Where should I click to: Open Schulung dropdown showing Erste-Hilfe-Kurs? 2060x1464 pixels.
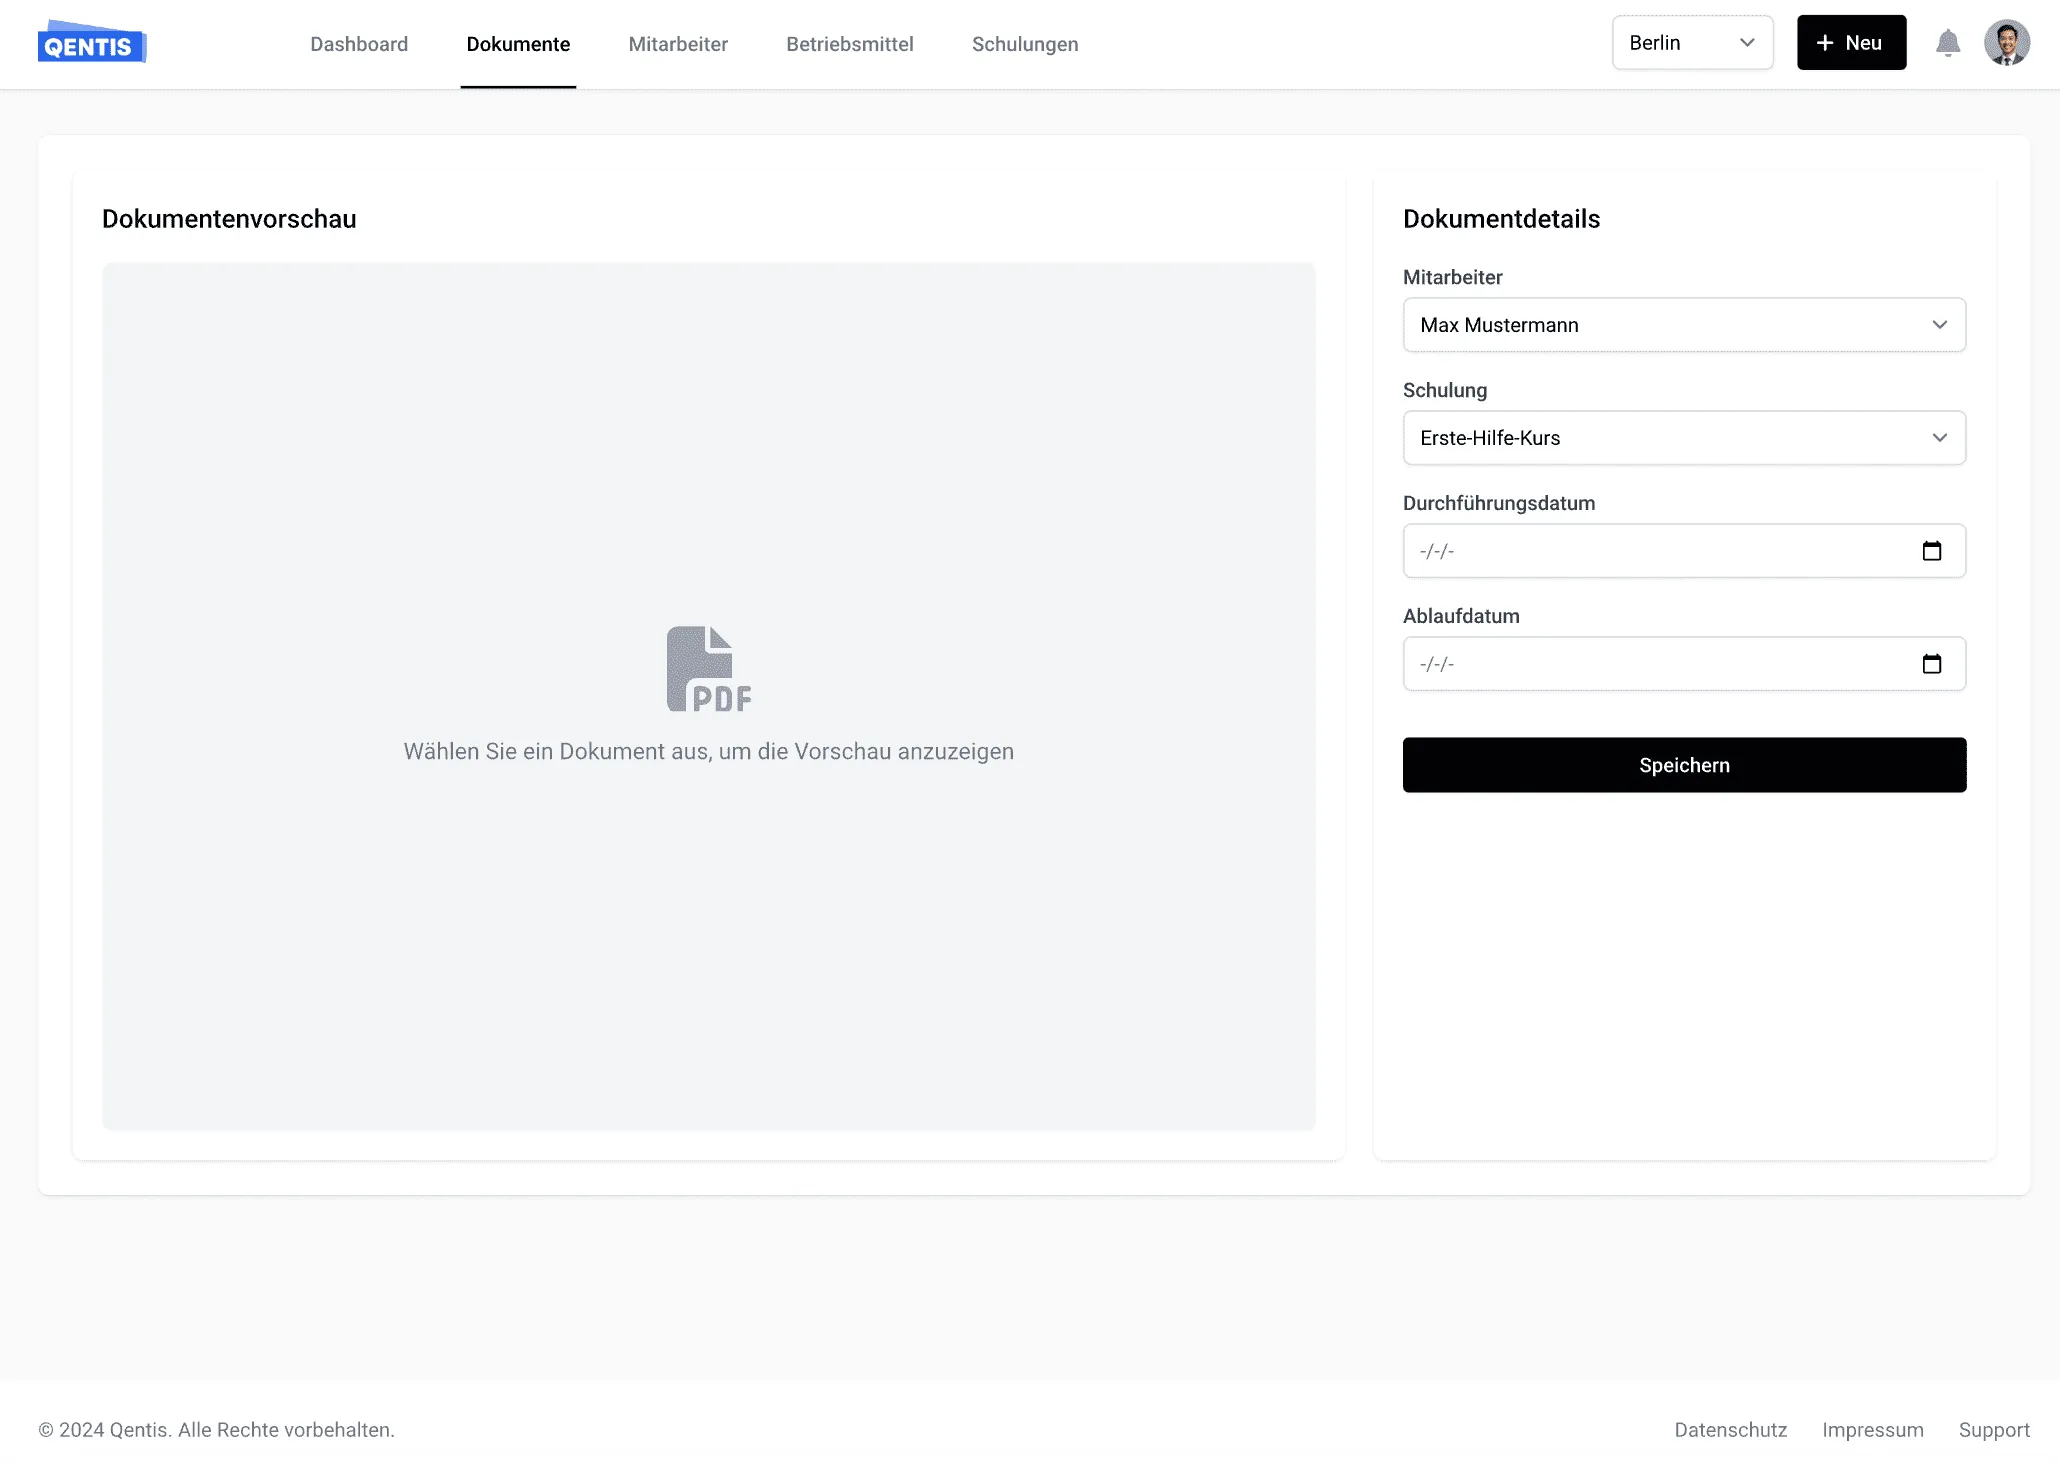(x=1684, y=438)
